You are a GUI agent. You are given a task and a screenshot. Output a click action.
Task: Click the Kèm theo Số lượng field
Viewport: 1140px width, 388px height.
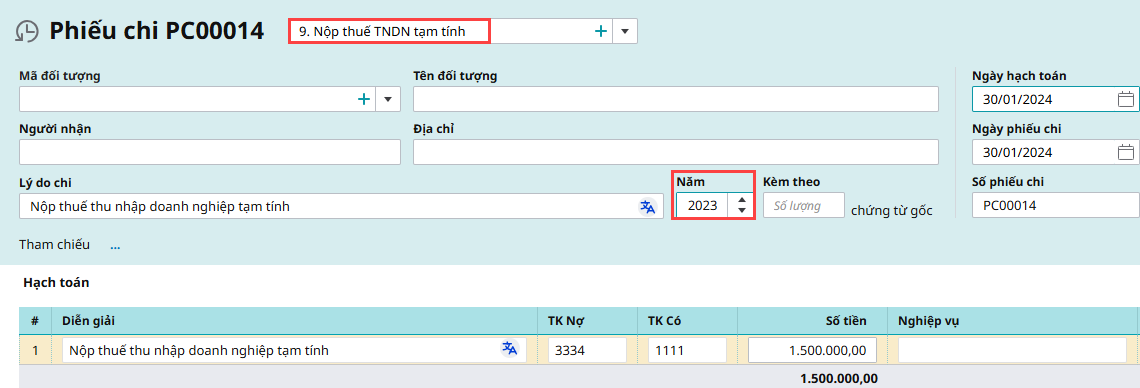coord(803,206)
